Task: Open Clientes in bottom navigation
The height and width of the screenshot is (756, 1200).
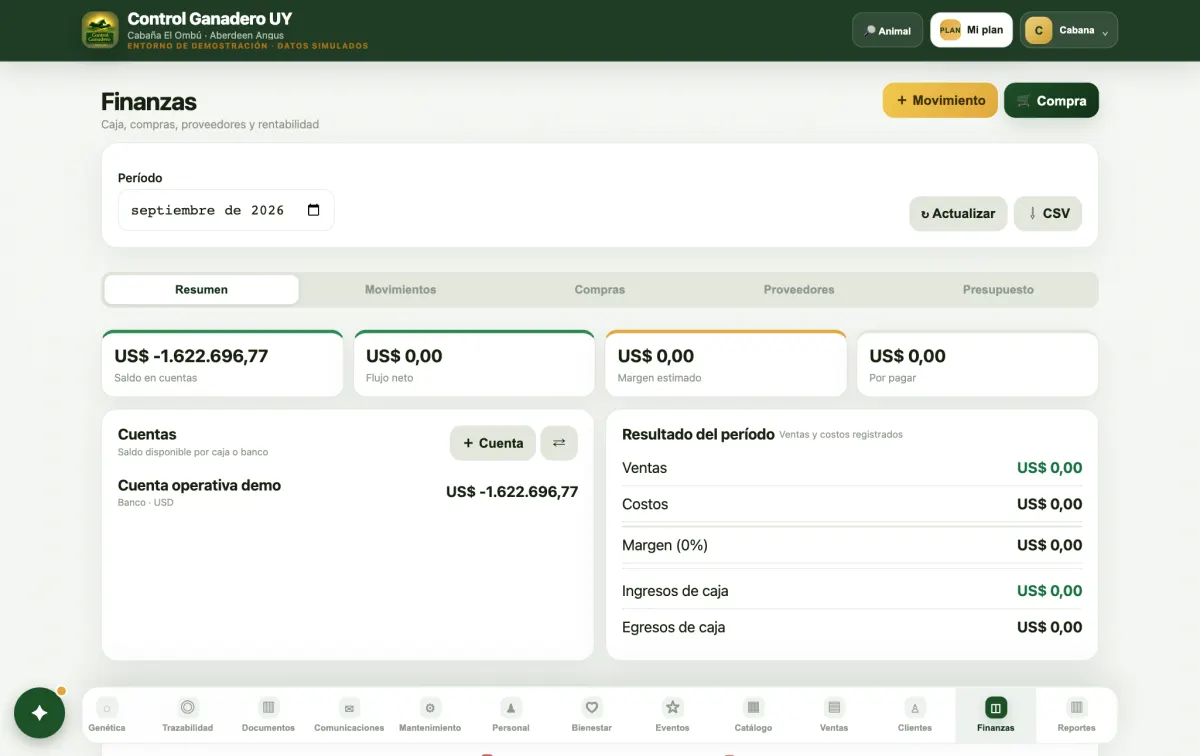Action: coord(915,715)
